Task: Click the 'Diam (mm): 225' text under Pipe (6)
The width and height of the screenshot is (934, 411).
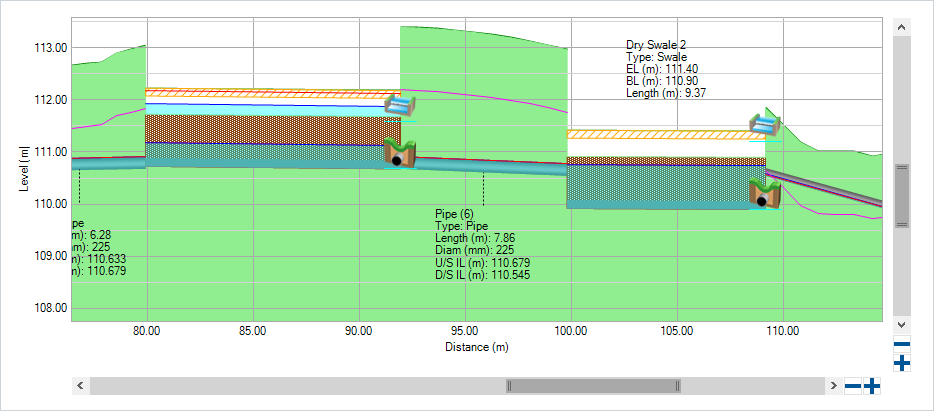Action: [x=475, y=251]
